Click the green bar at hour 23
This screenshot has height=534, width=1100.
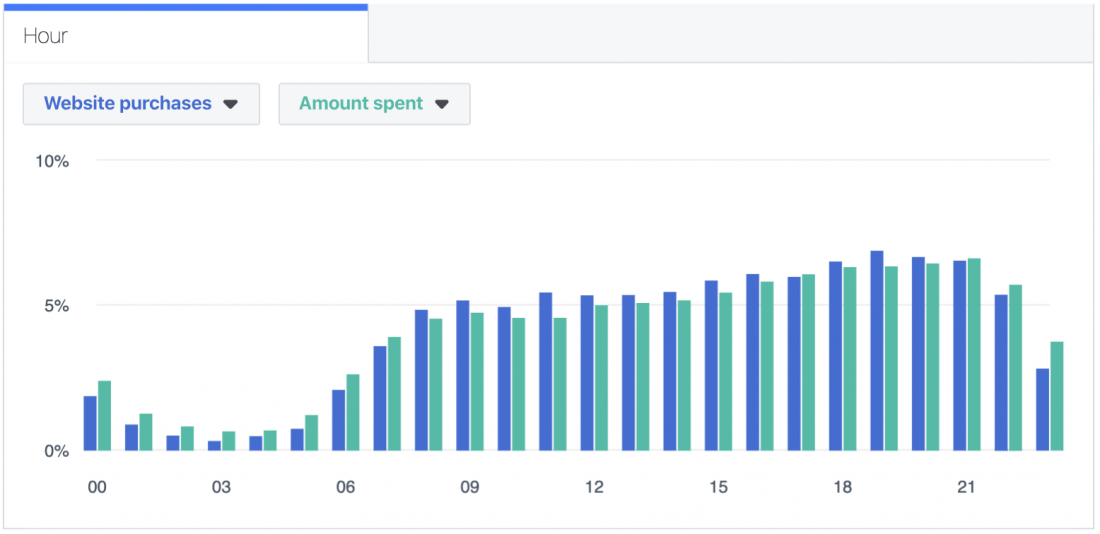tap(1057, 396)
